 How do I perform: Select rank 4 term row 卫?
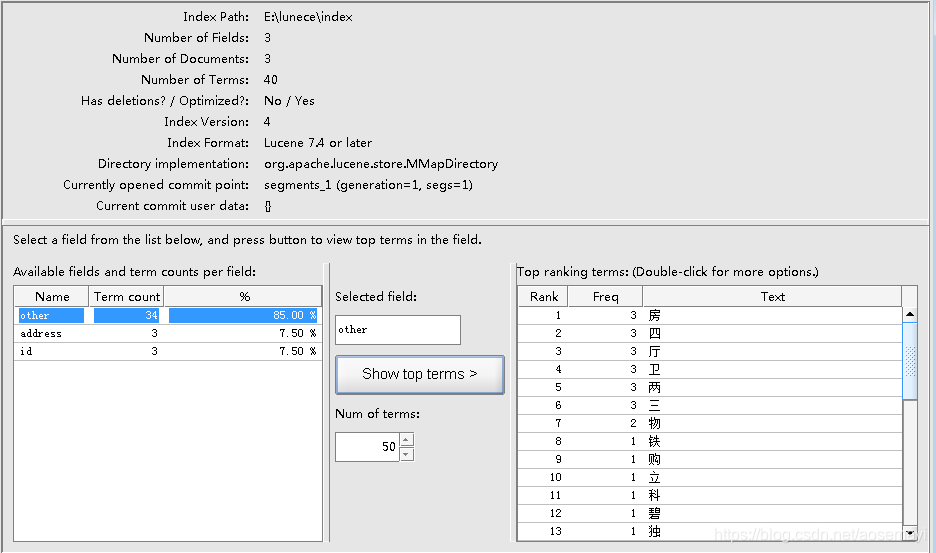click(709, 369)
